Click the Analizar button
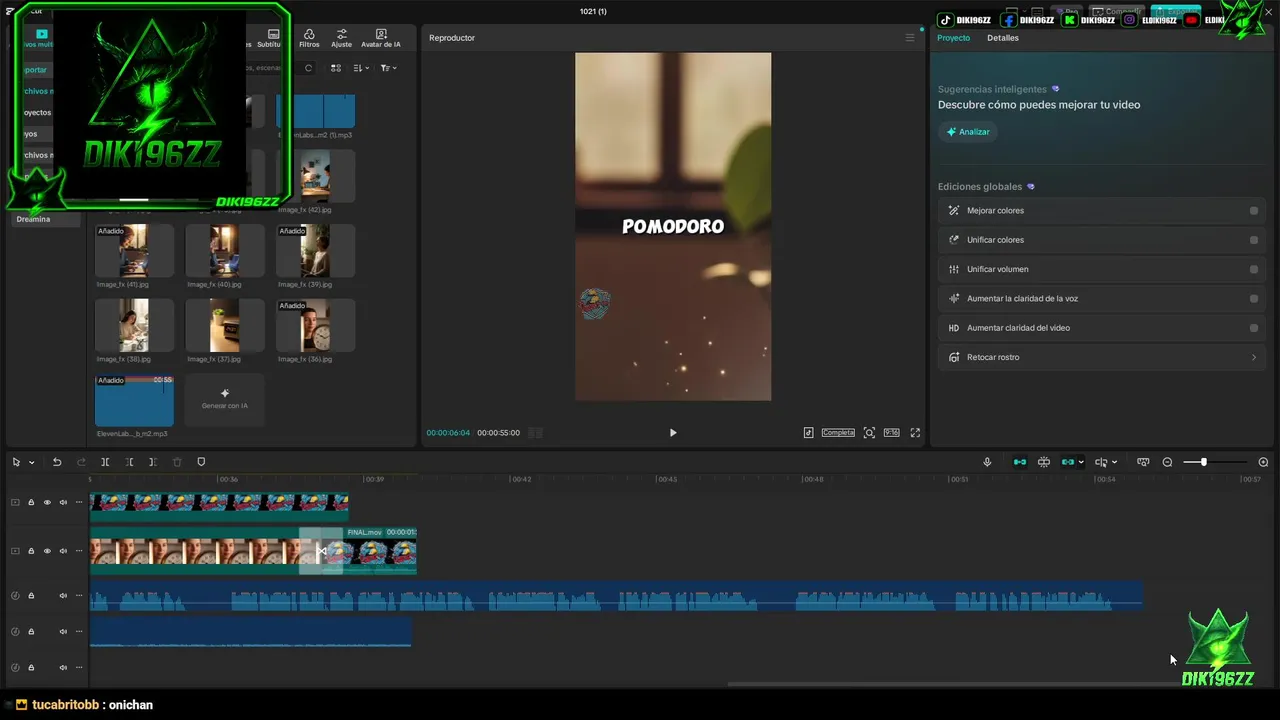This screenshot has width=1280, height=720. 967,132
